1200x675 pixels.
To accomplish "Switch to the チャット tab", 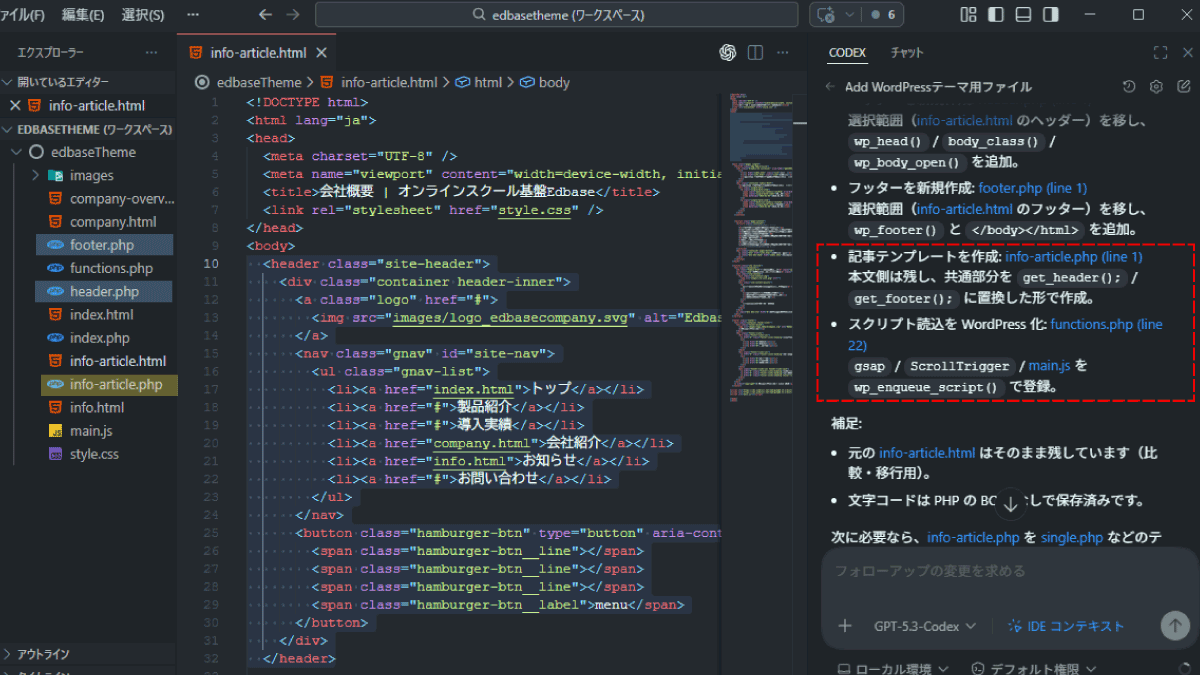I will 907,52.
